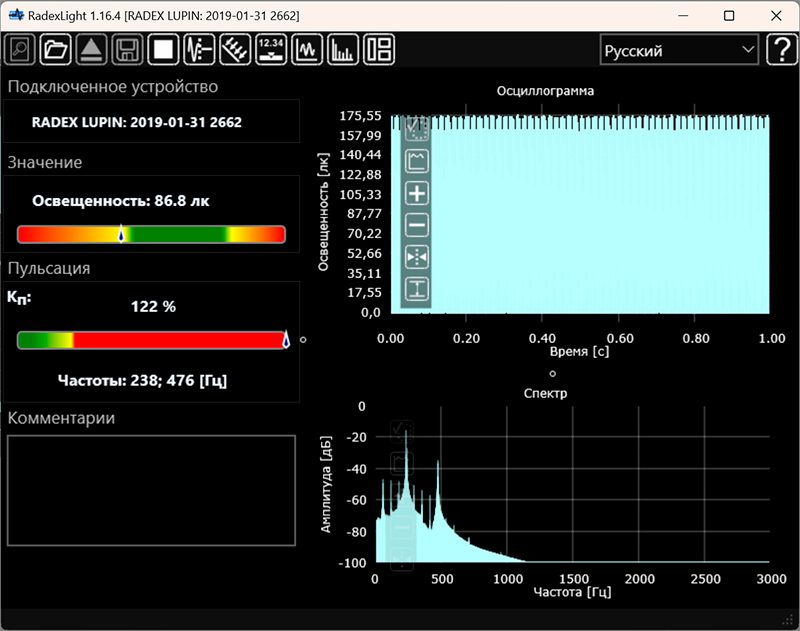Image resolution: width=800 pixels, height=631 pixels.
Task: Open help with the question mark button
Action: [x=781, y=50]
